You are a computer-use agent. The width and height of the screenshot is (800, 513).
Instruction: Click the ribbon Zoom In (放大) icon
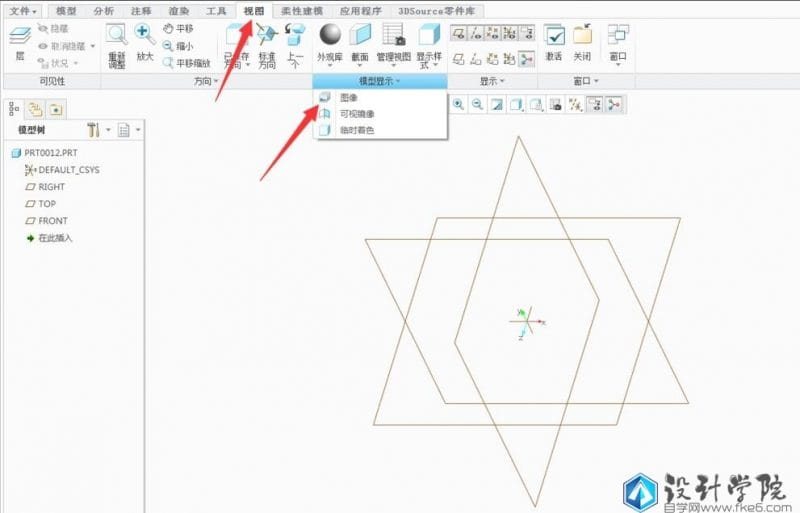pyautogui.click(x=145, y=35)
